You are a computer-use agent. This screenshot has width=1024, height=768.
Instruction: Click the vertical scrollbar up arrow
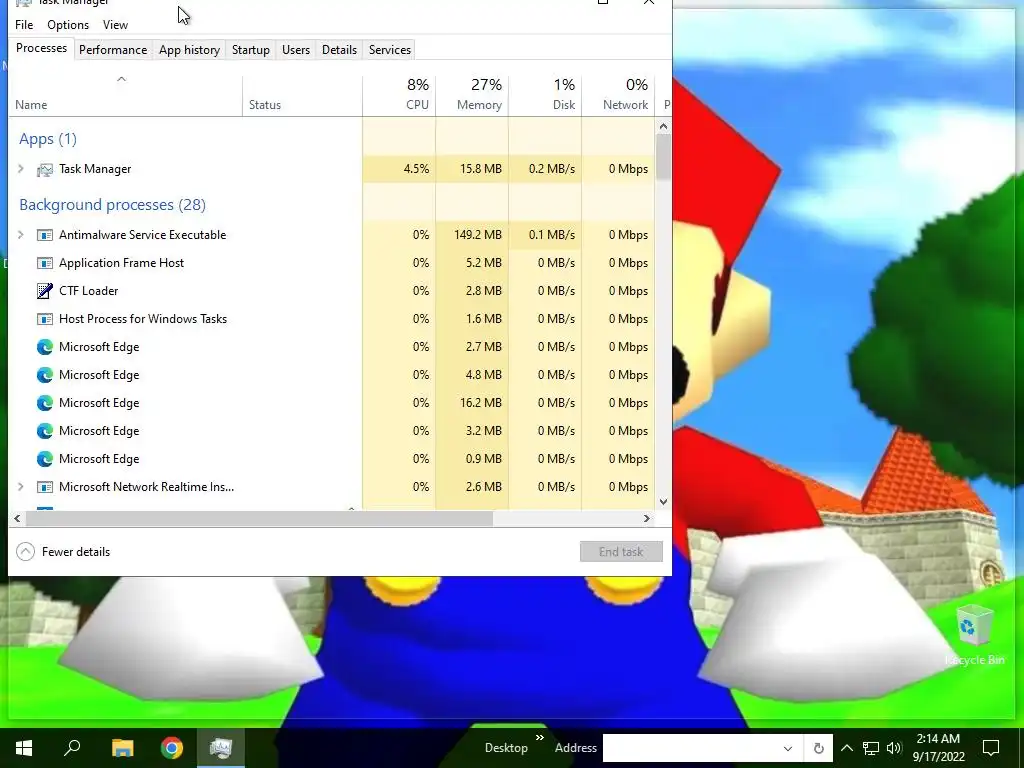pos(664,127)
